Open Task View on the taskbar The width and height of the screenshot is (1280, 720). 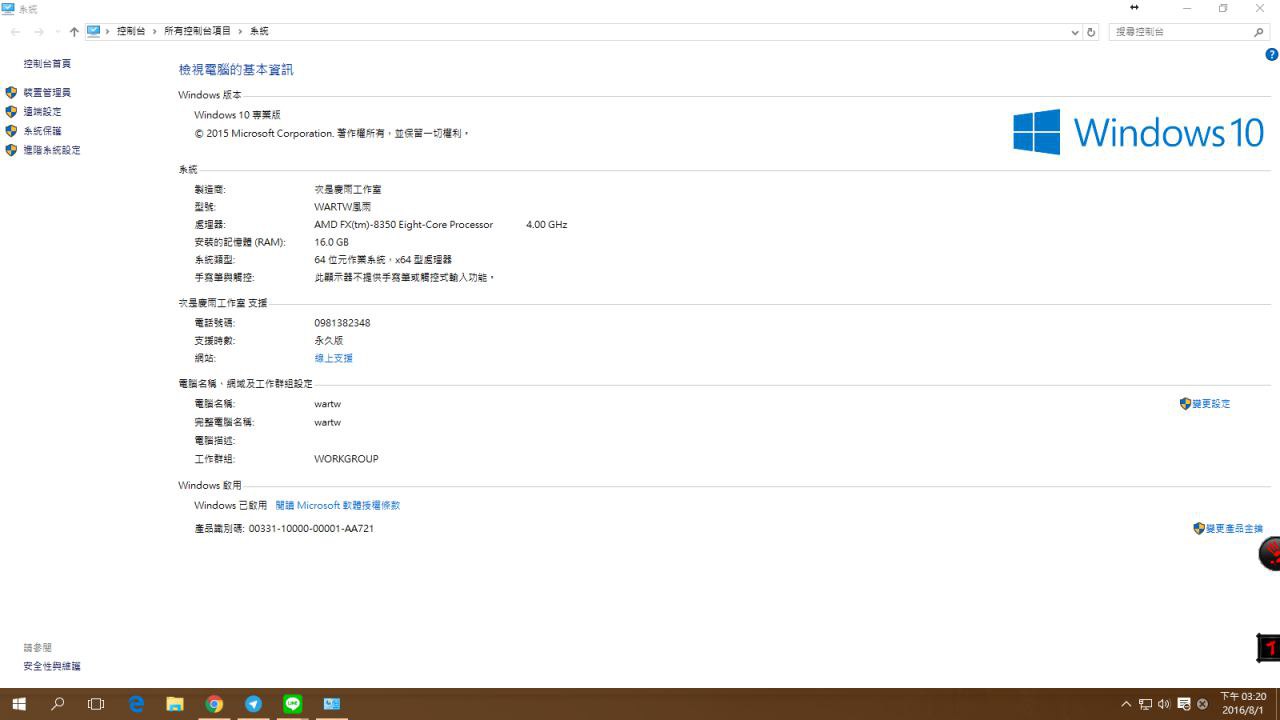[96, 704]
